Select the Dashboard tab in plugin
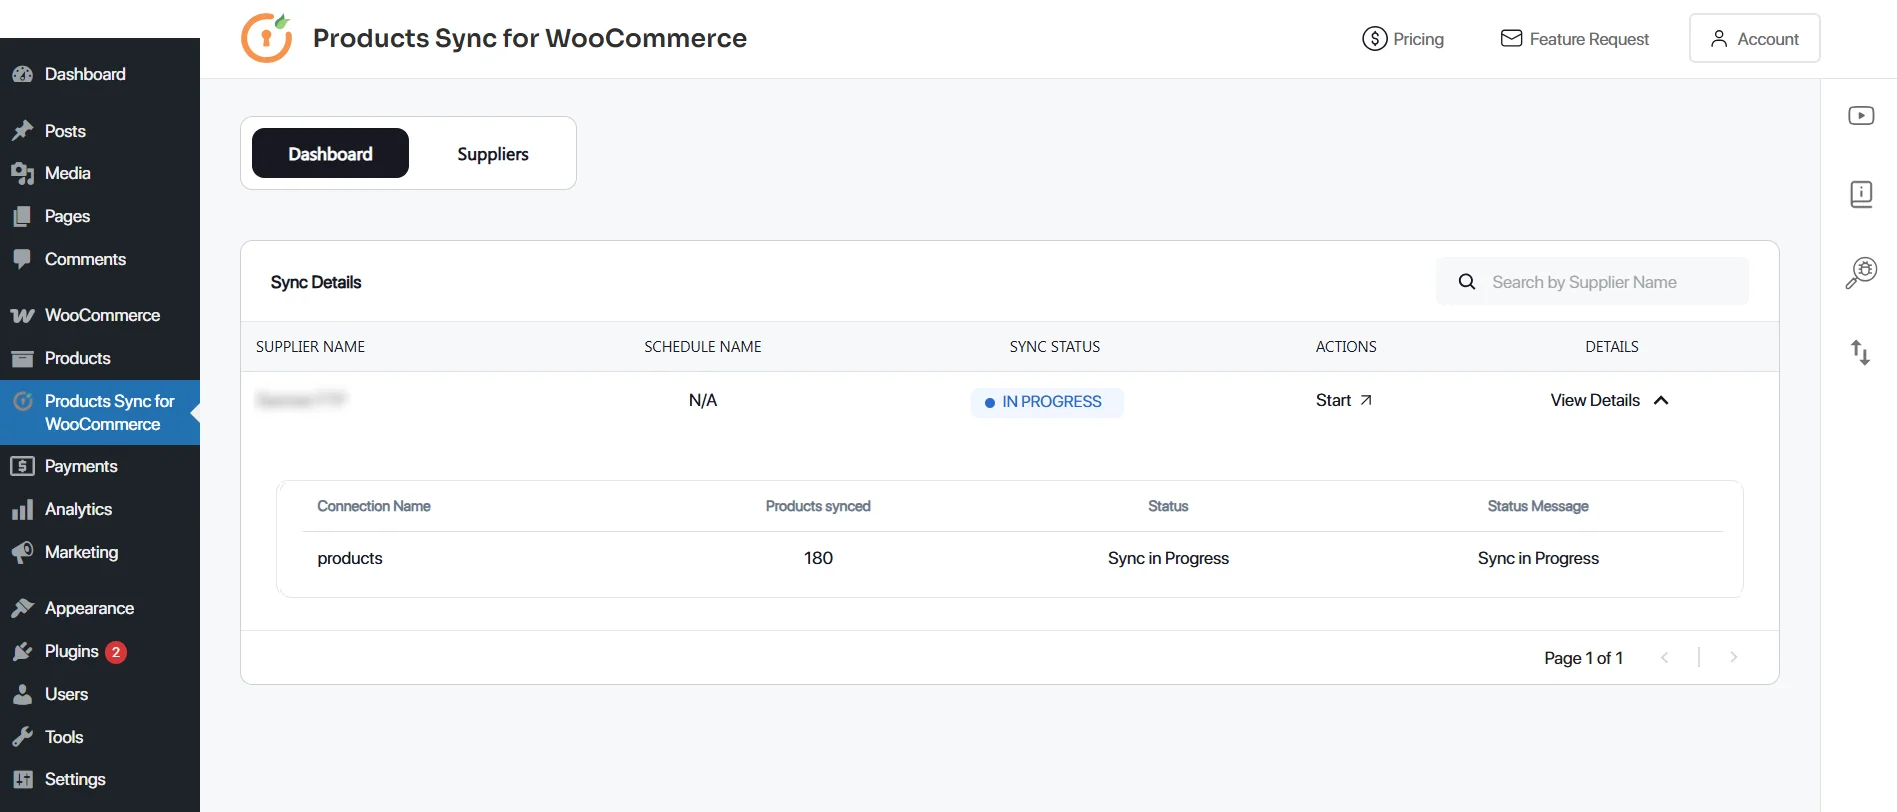The height and width of the screenshot is (812, 1897). pos(330,153)
